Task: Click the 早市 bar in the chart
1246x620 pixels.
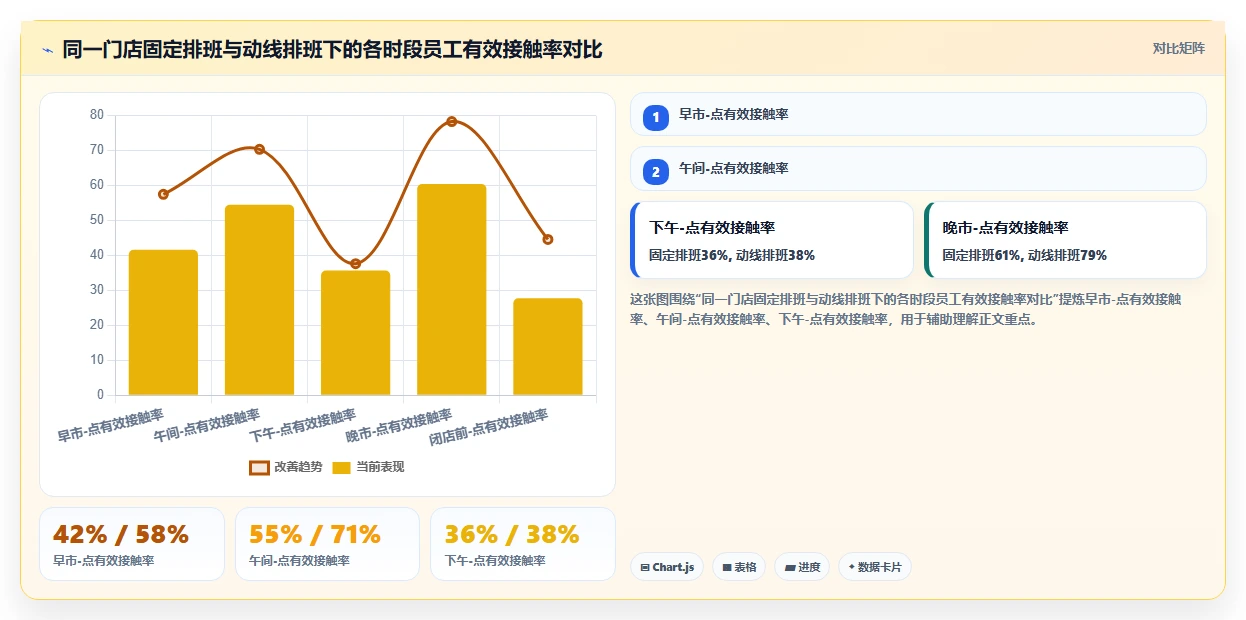Action: (x=163, y=322)
